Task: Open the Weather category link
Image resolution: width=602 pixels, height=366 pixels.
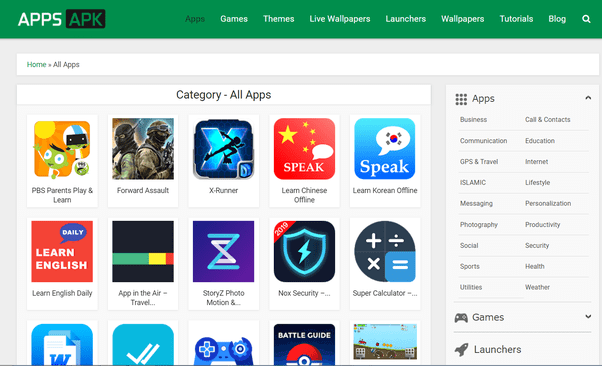Action: [x=537, y=287]
